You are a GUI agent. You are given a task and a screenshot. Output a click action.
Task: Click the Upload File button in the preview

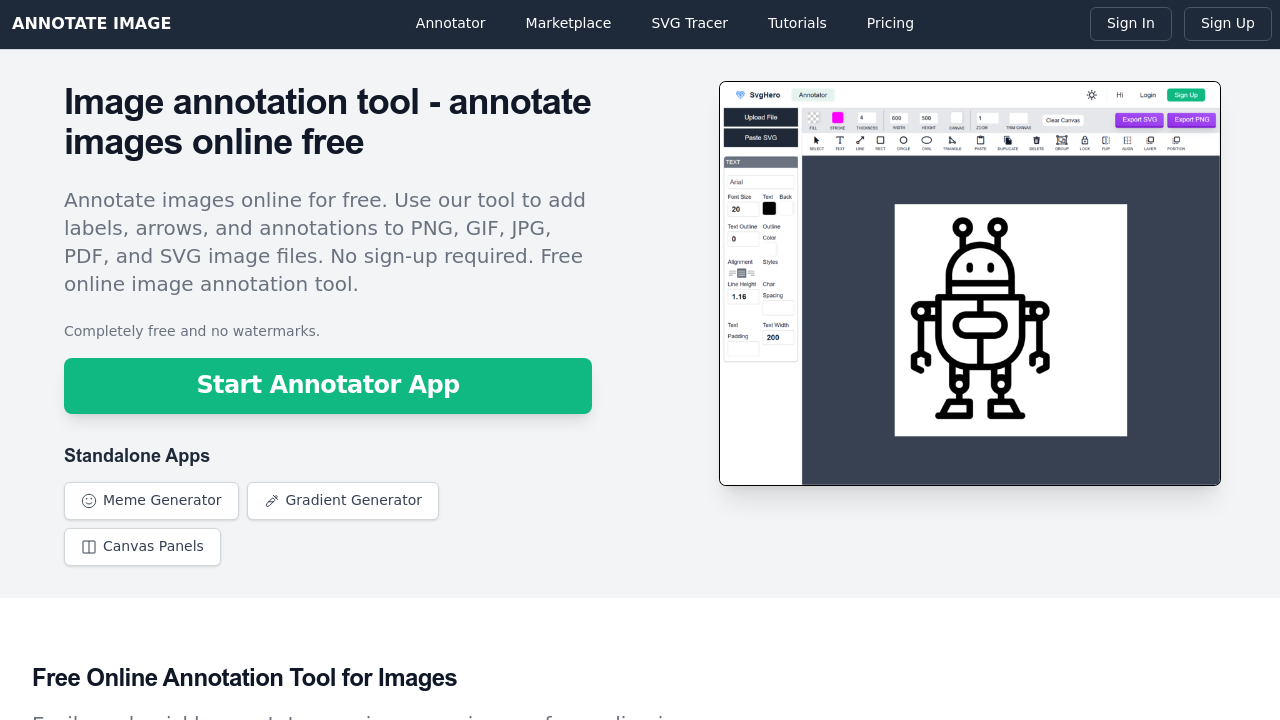(759, 117)
